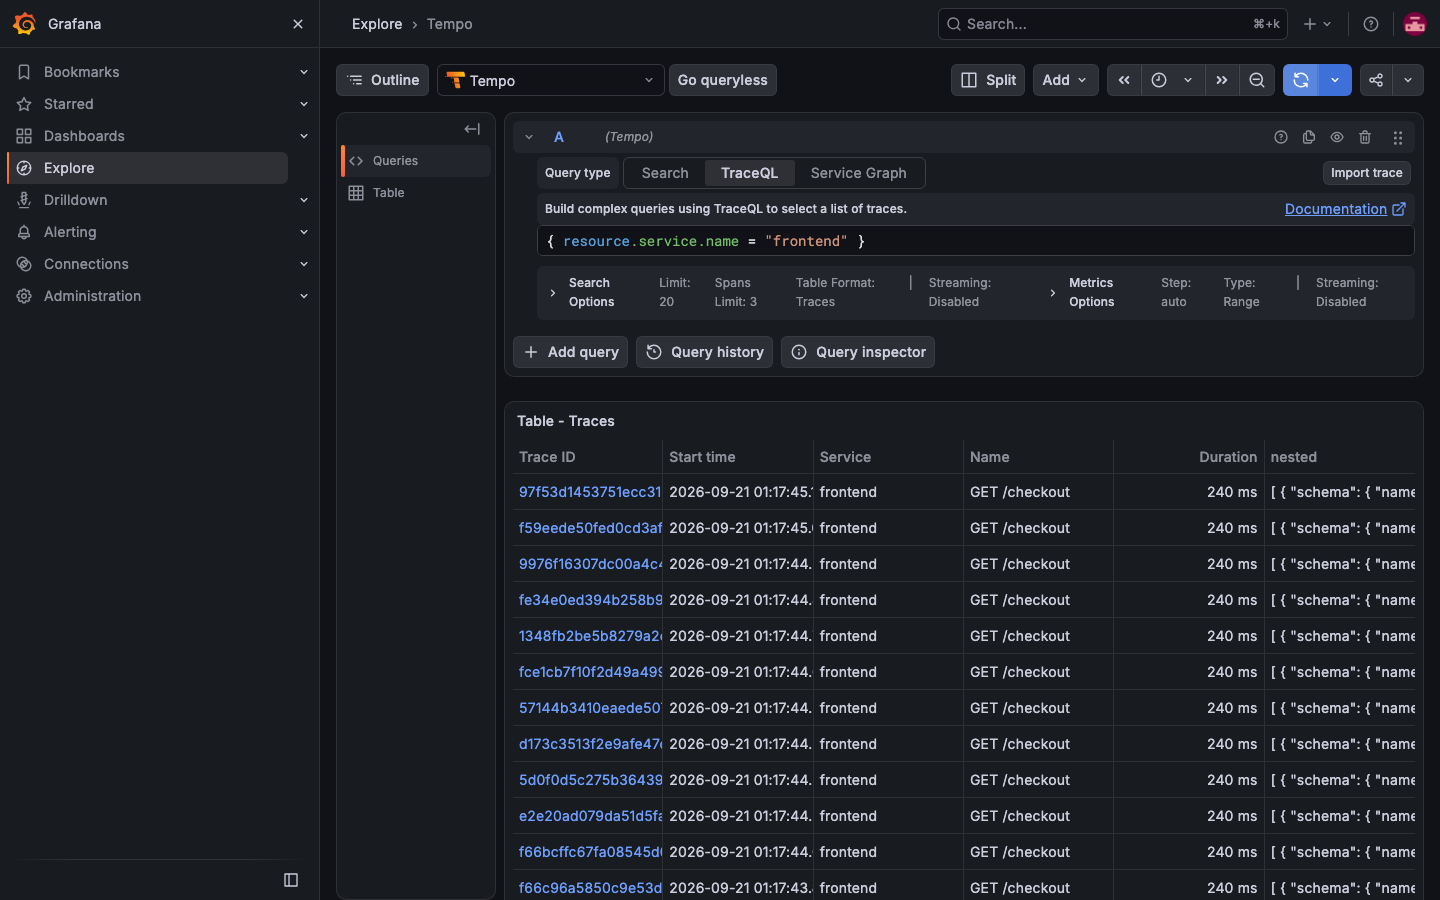Open the Help question mark icon
Viewport: 1440px width, 900px height.
click(x=1371, y=24)
